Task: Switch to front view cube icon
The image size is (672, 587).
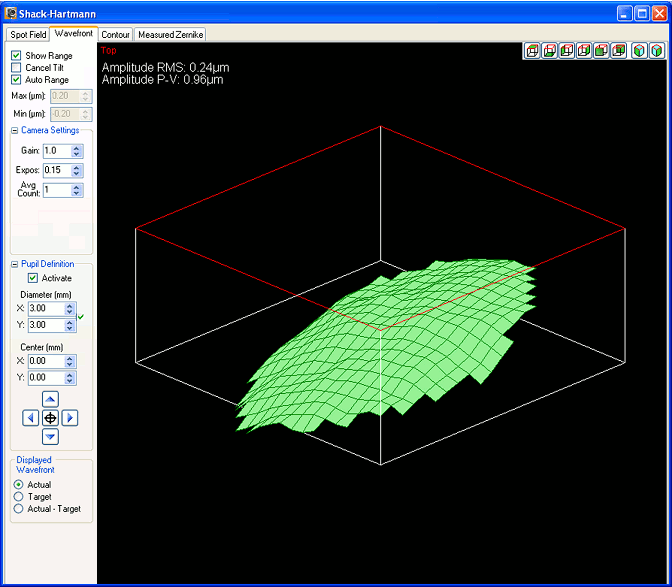Action: [601, 51]
